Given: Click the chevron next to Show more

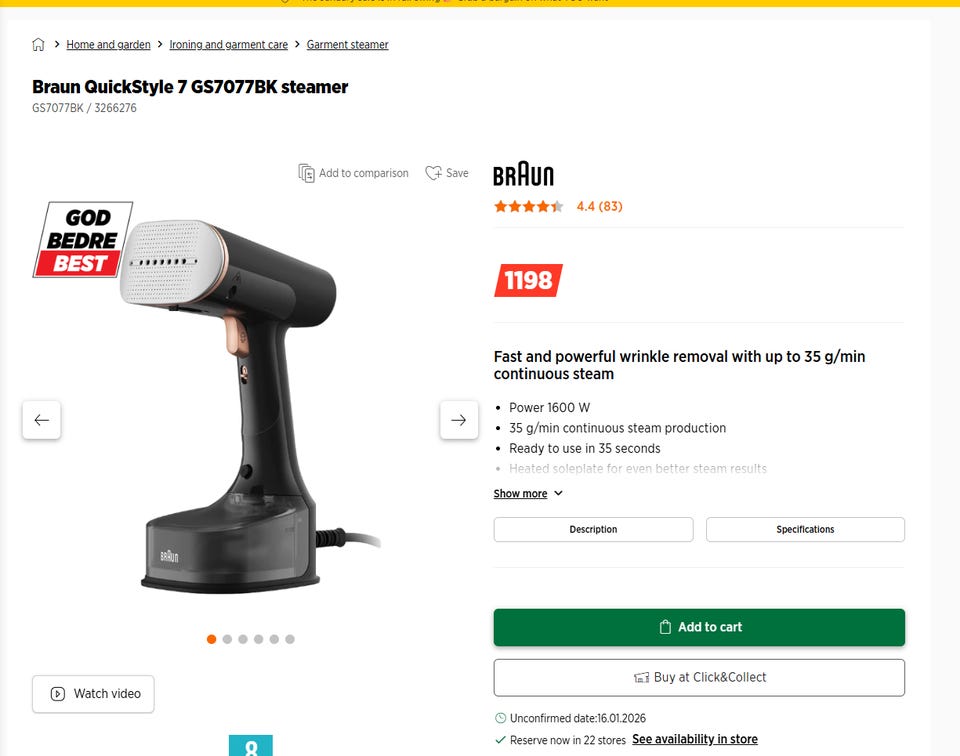Looking at the screenshot, I should [x=558, y=493].
